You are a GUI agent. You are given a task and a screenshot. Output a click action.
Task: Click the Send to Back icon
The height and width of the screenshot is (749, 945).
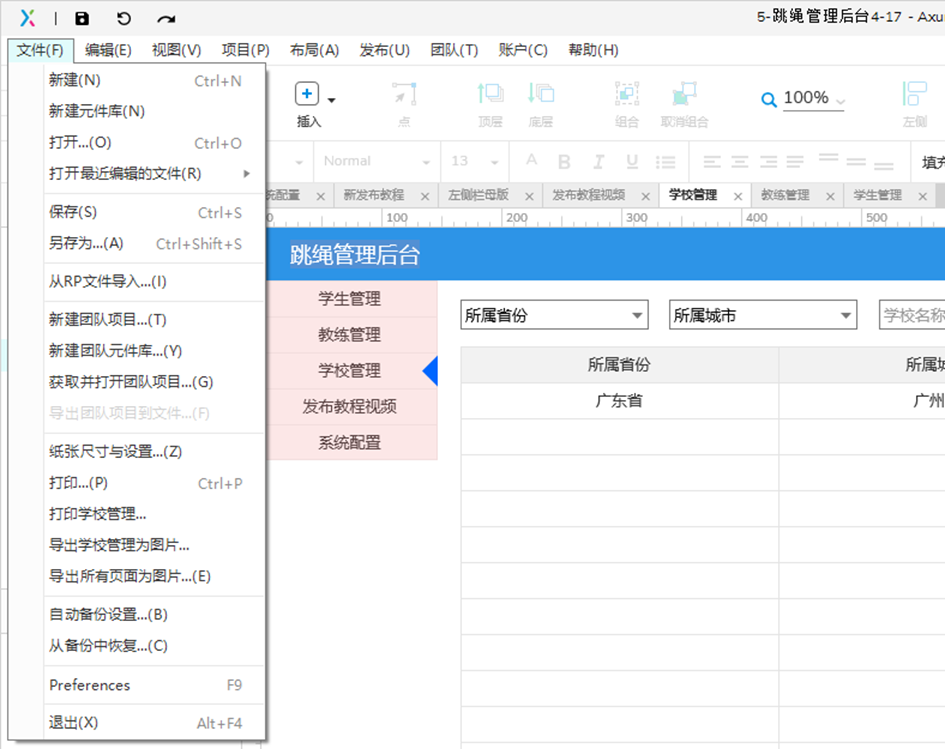click(541, 93)
